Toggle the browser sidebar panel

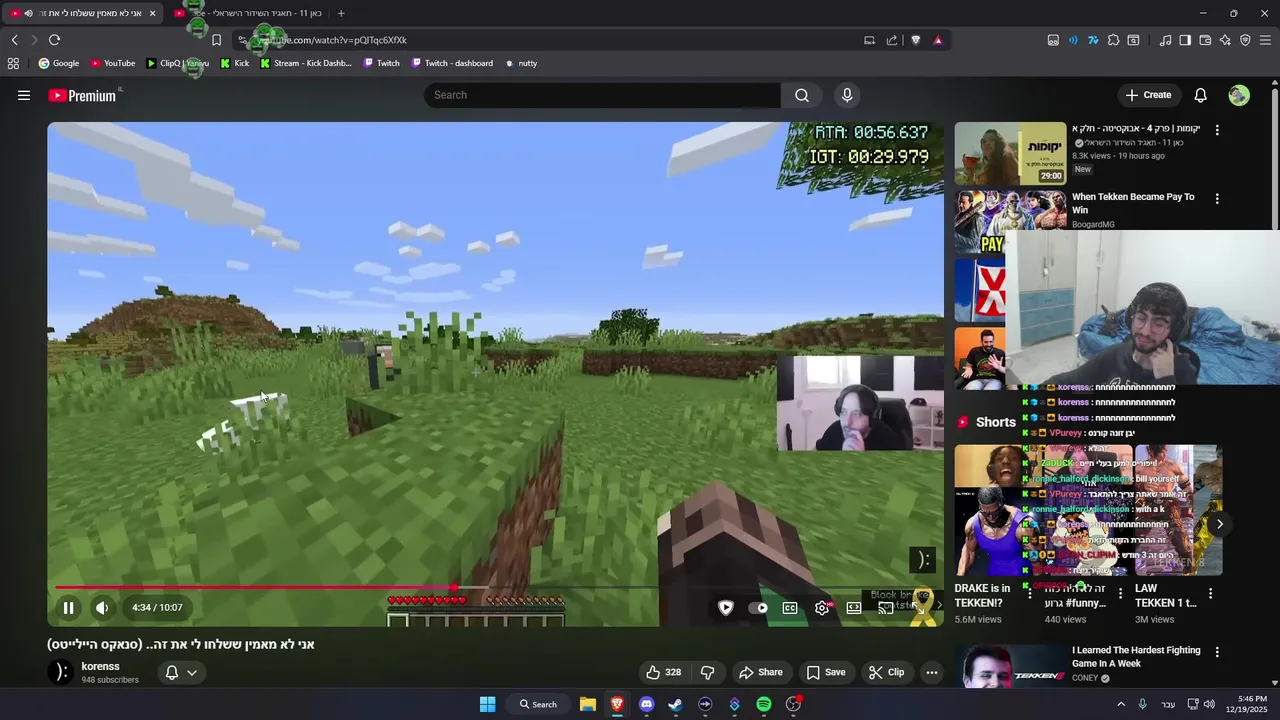point(1185,40)
